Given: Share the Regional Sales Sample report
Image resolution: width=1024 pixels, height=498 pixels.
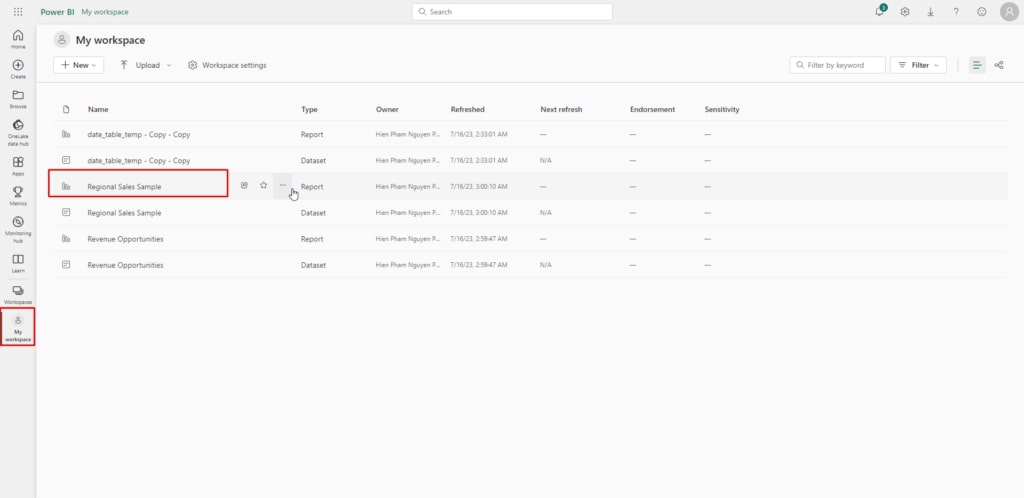Looking at the screenshot, I should pos(244,185).
